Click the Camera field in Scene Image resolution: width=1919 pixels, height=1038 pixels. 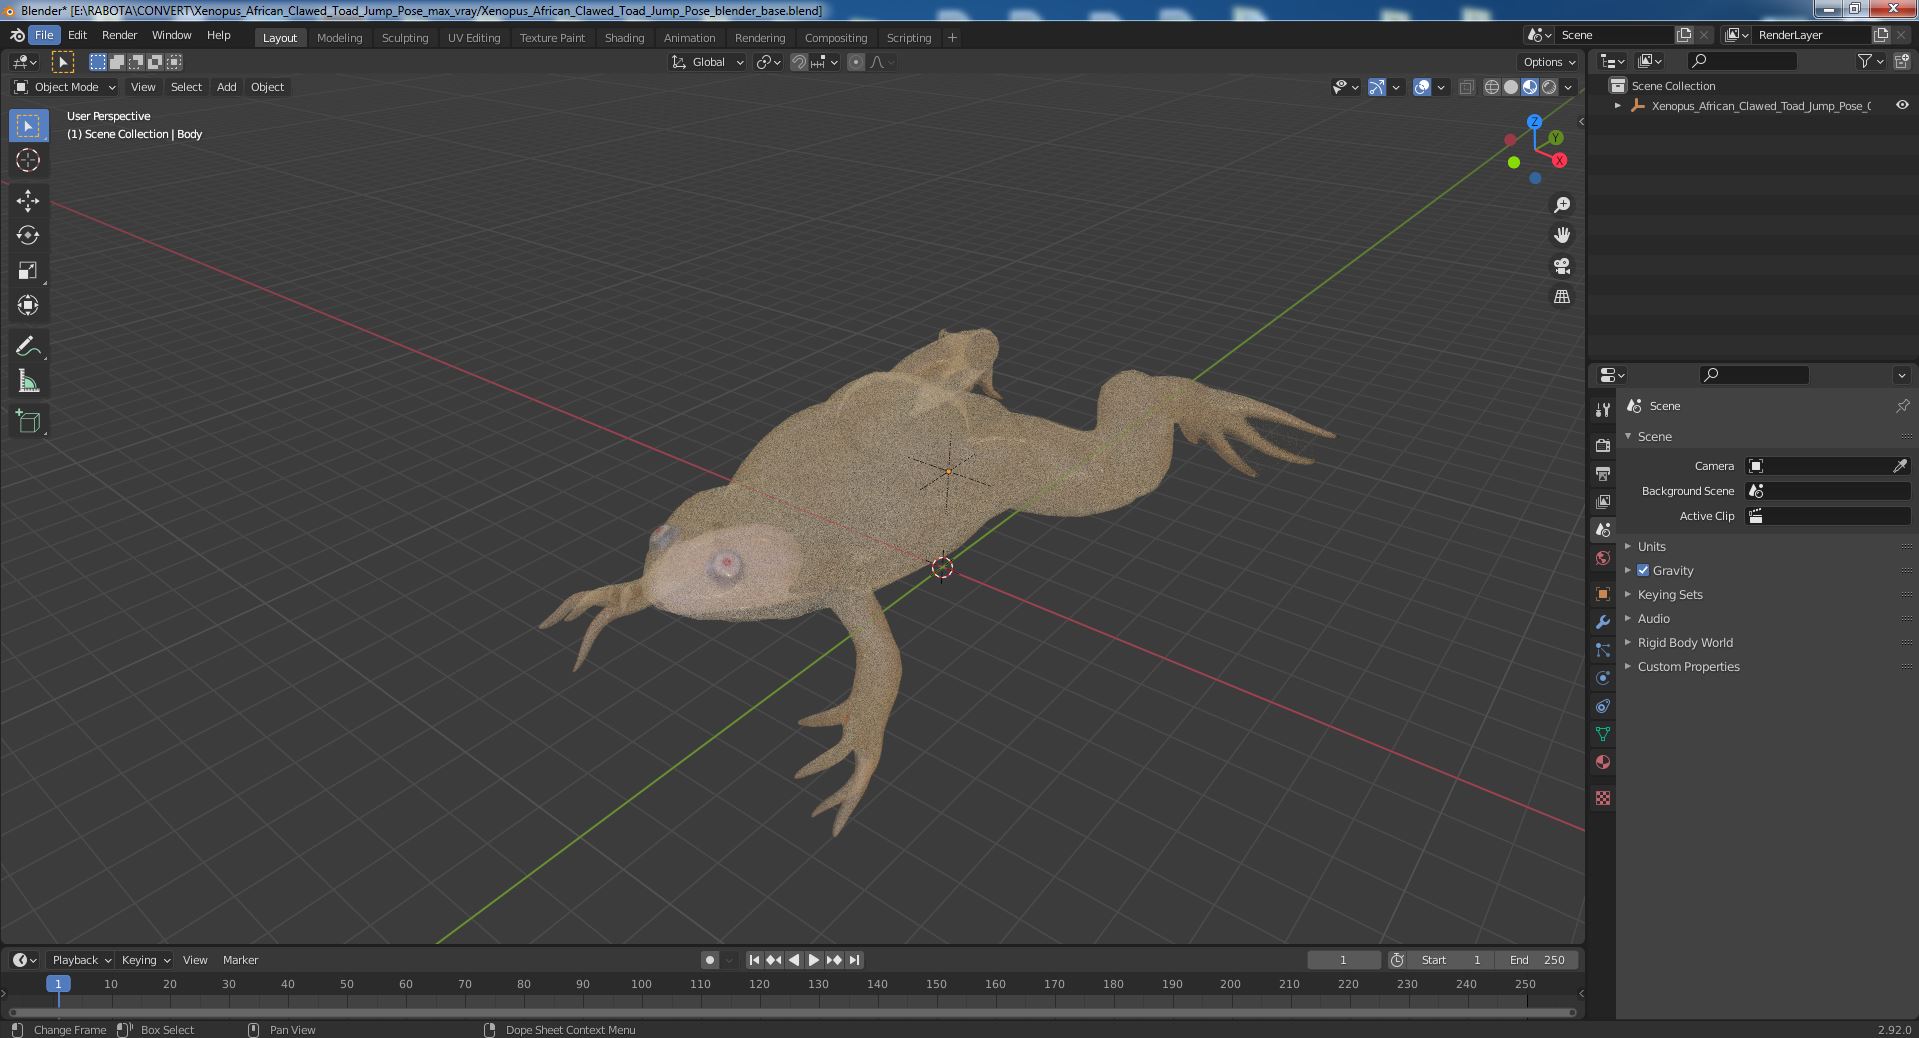click(1828, 466)
